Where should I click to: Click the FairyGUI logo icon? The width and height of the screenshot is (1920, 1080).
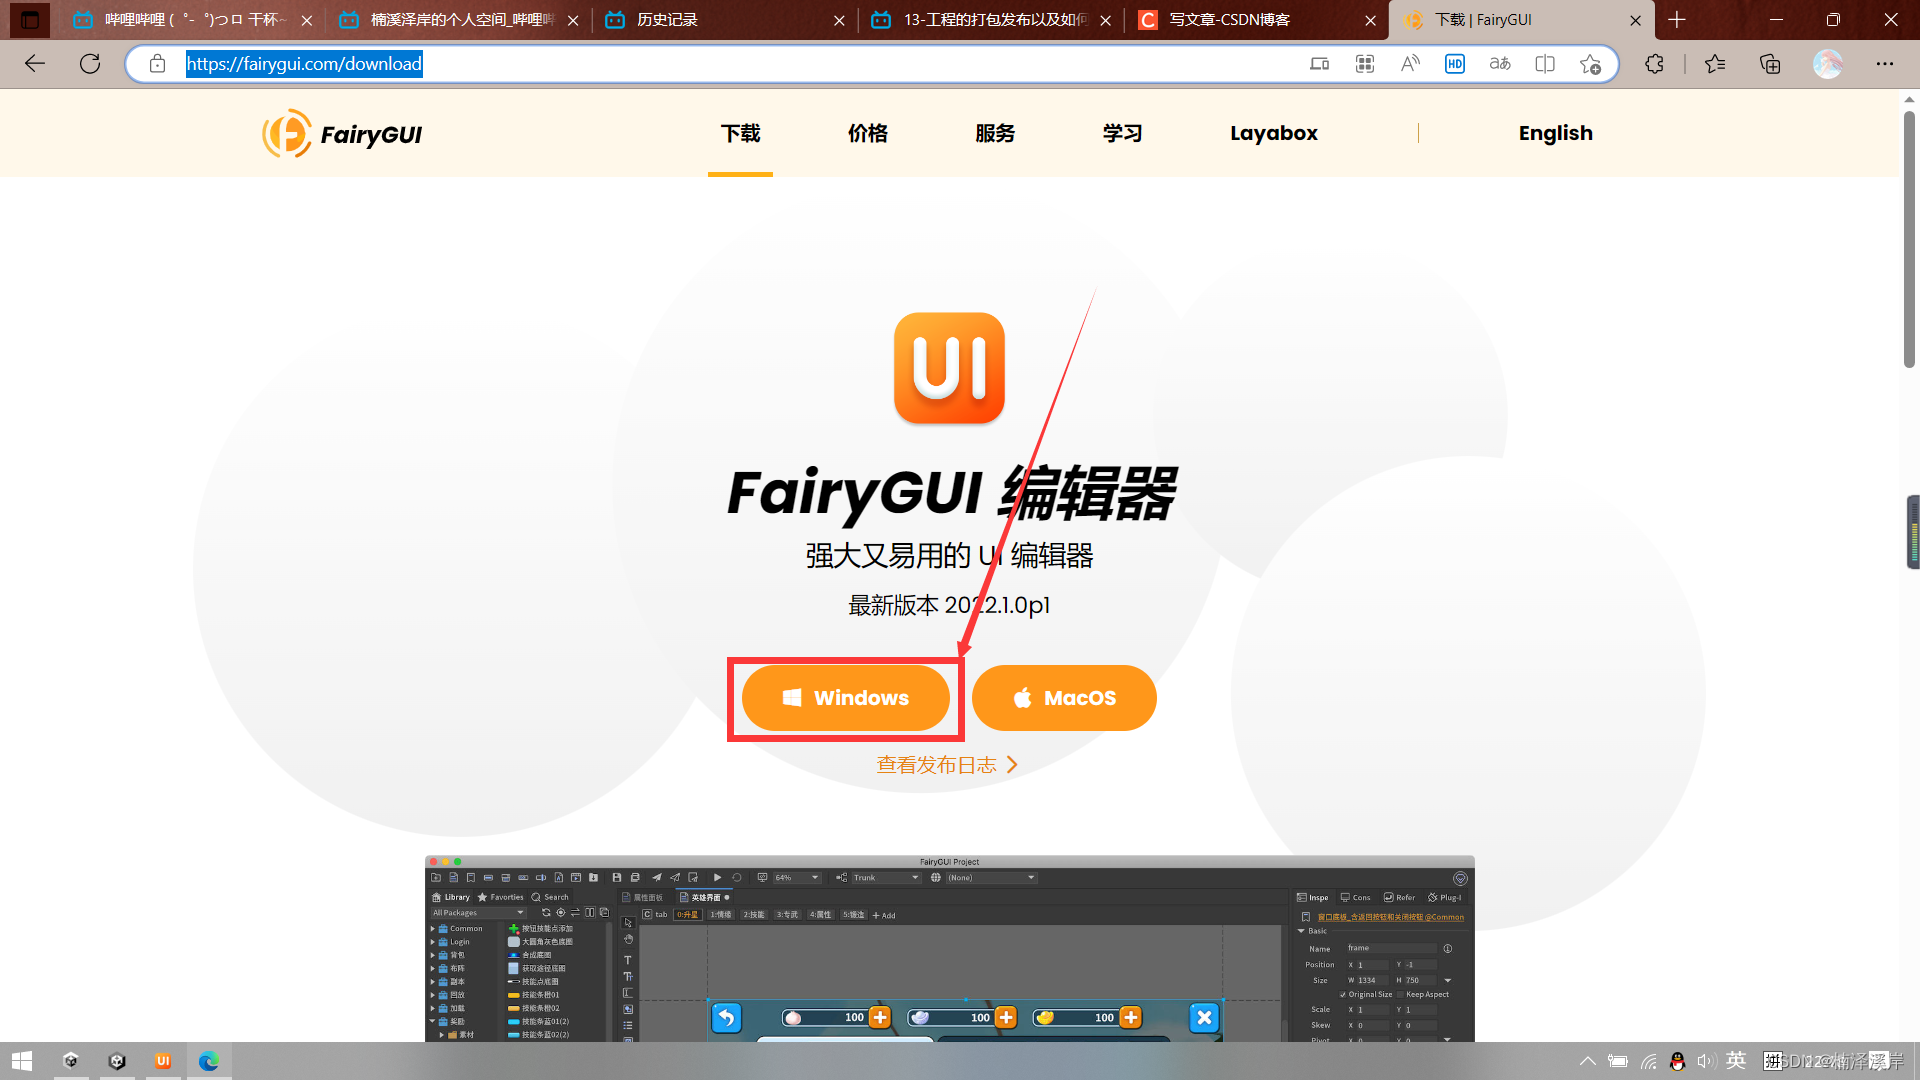click(x=285, y=133)
